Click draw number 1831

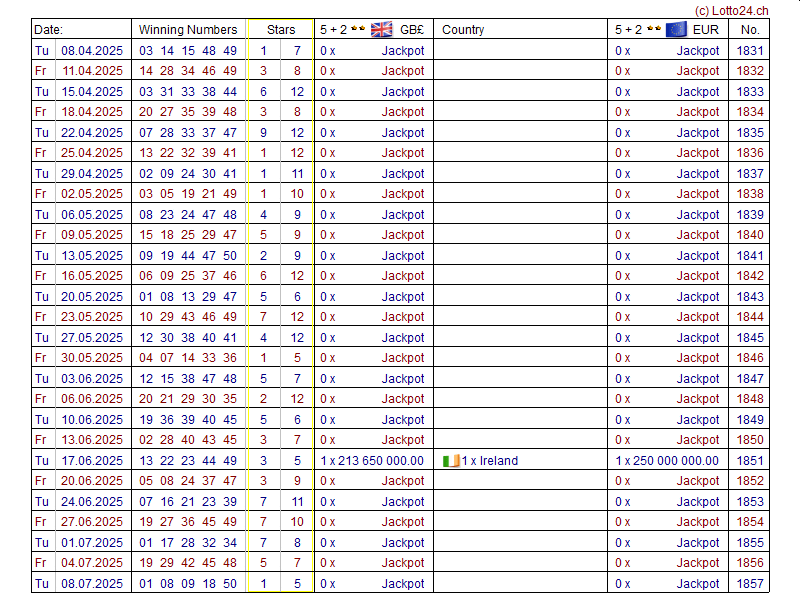point(750,50)
